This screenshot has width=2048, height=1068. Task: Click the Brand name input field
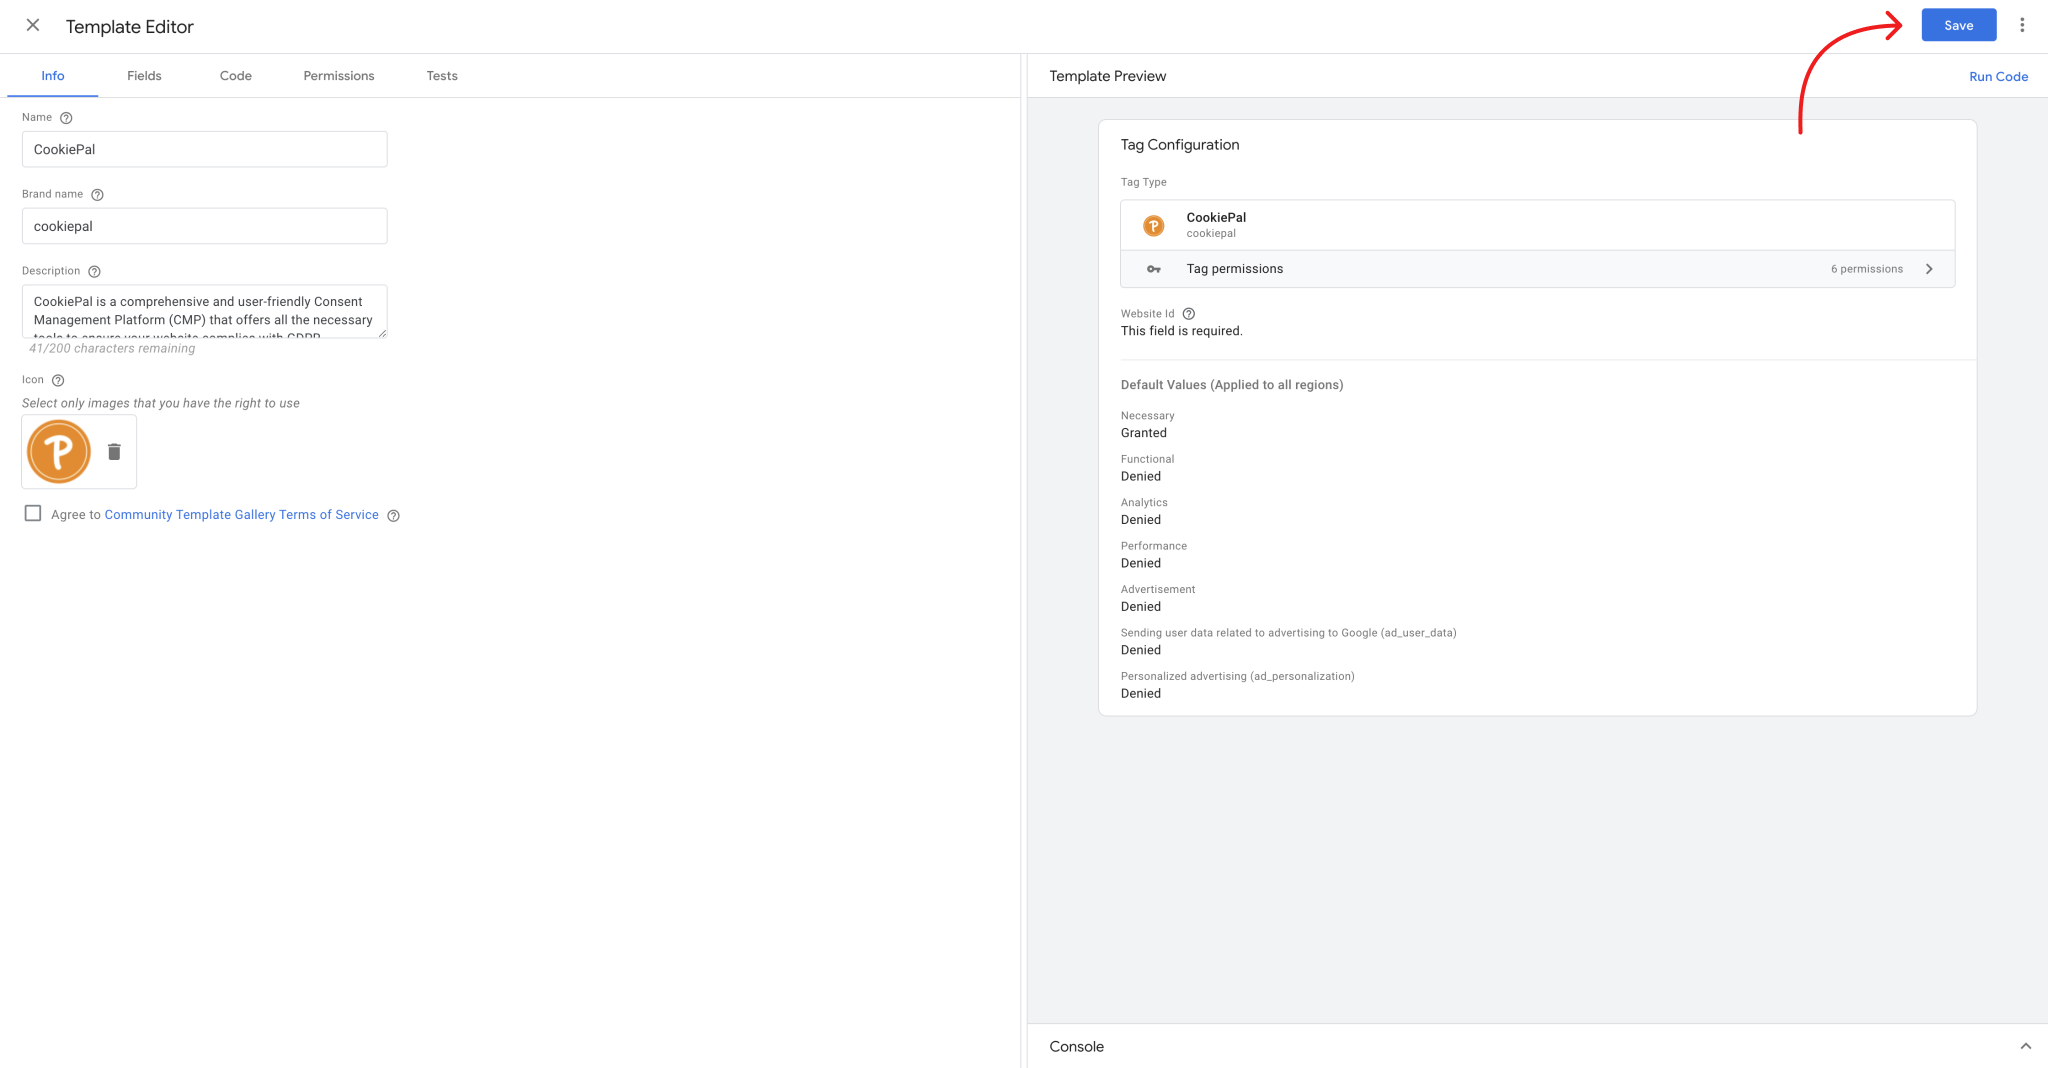204,226
